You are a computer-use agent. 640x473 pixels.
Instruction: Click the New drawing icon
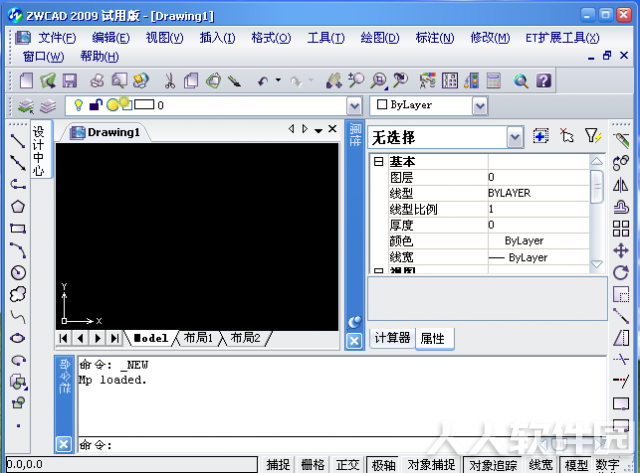pos(27,80)
